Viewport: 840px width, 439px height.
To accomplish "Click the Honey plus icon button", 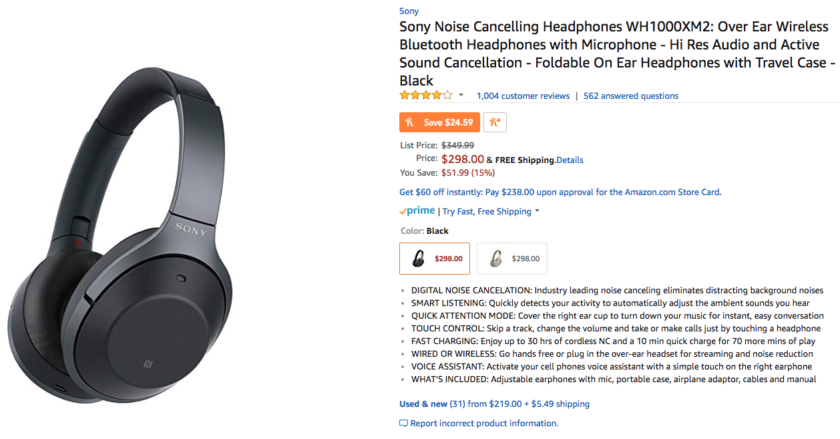I will [x=494, y=122].
